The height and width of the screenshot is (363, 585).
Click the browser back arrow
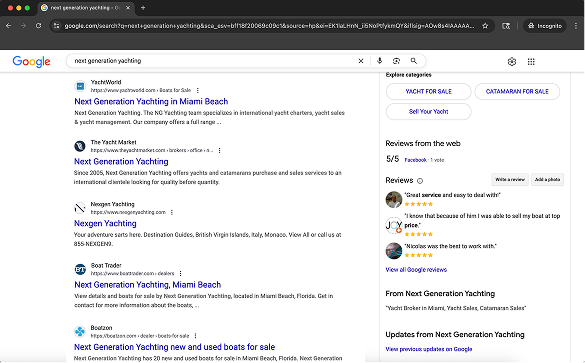(x=9, y=26)
